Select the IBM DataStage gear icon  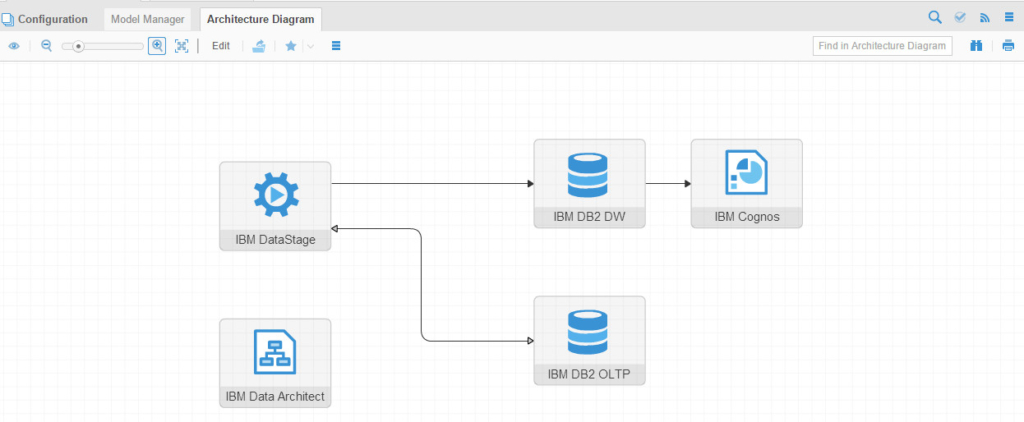click(276, 195)
